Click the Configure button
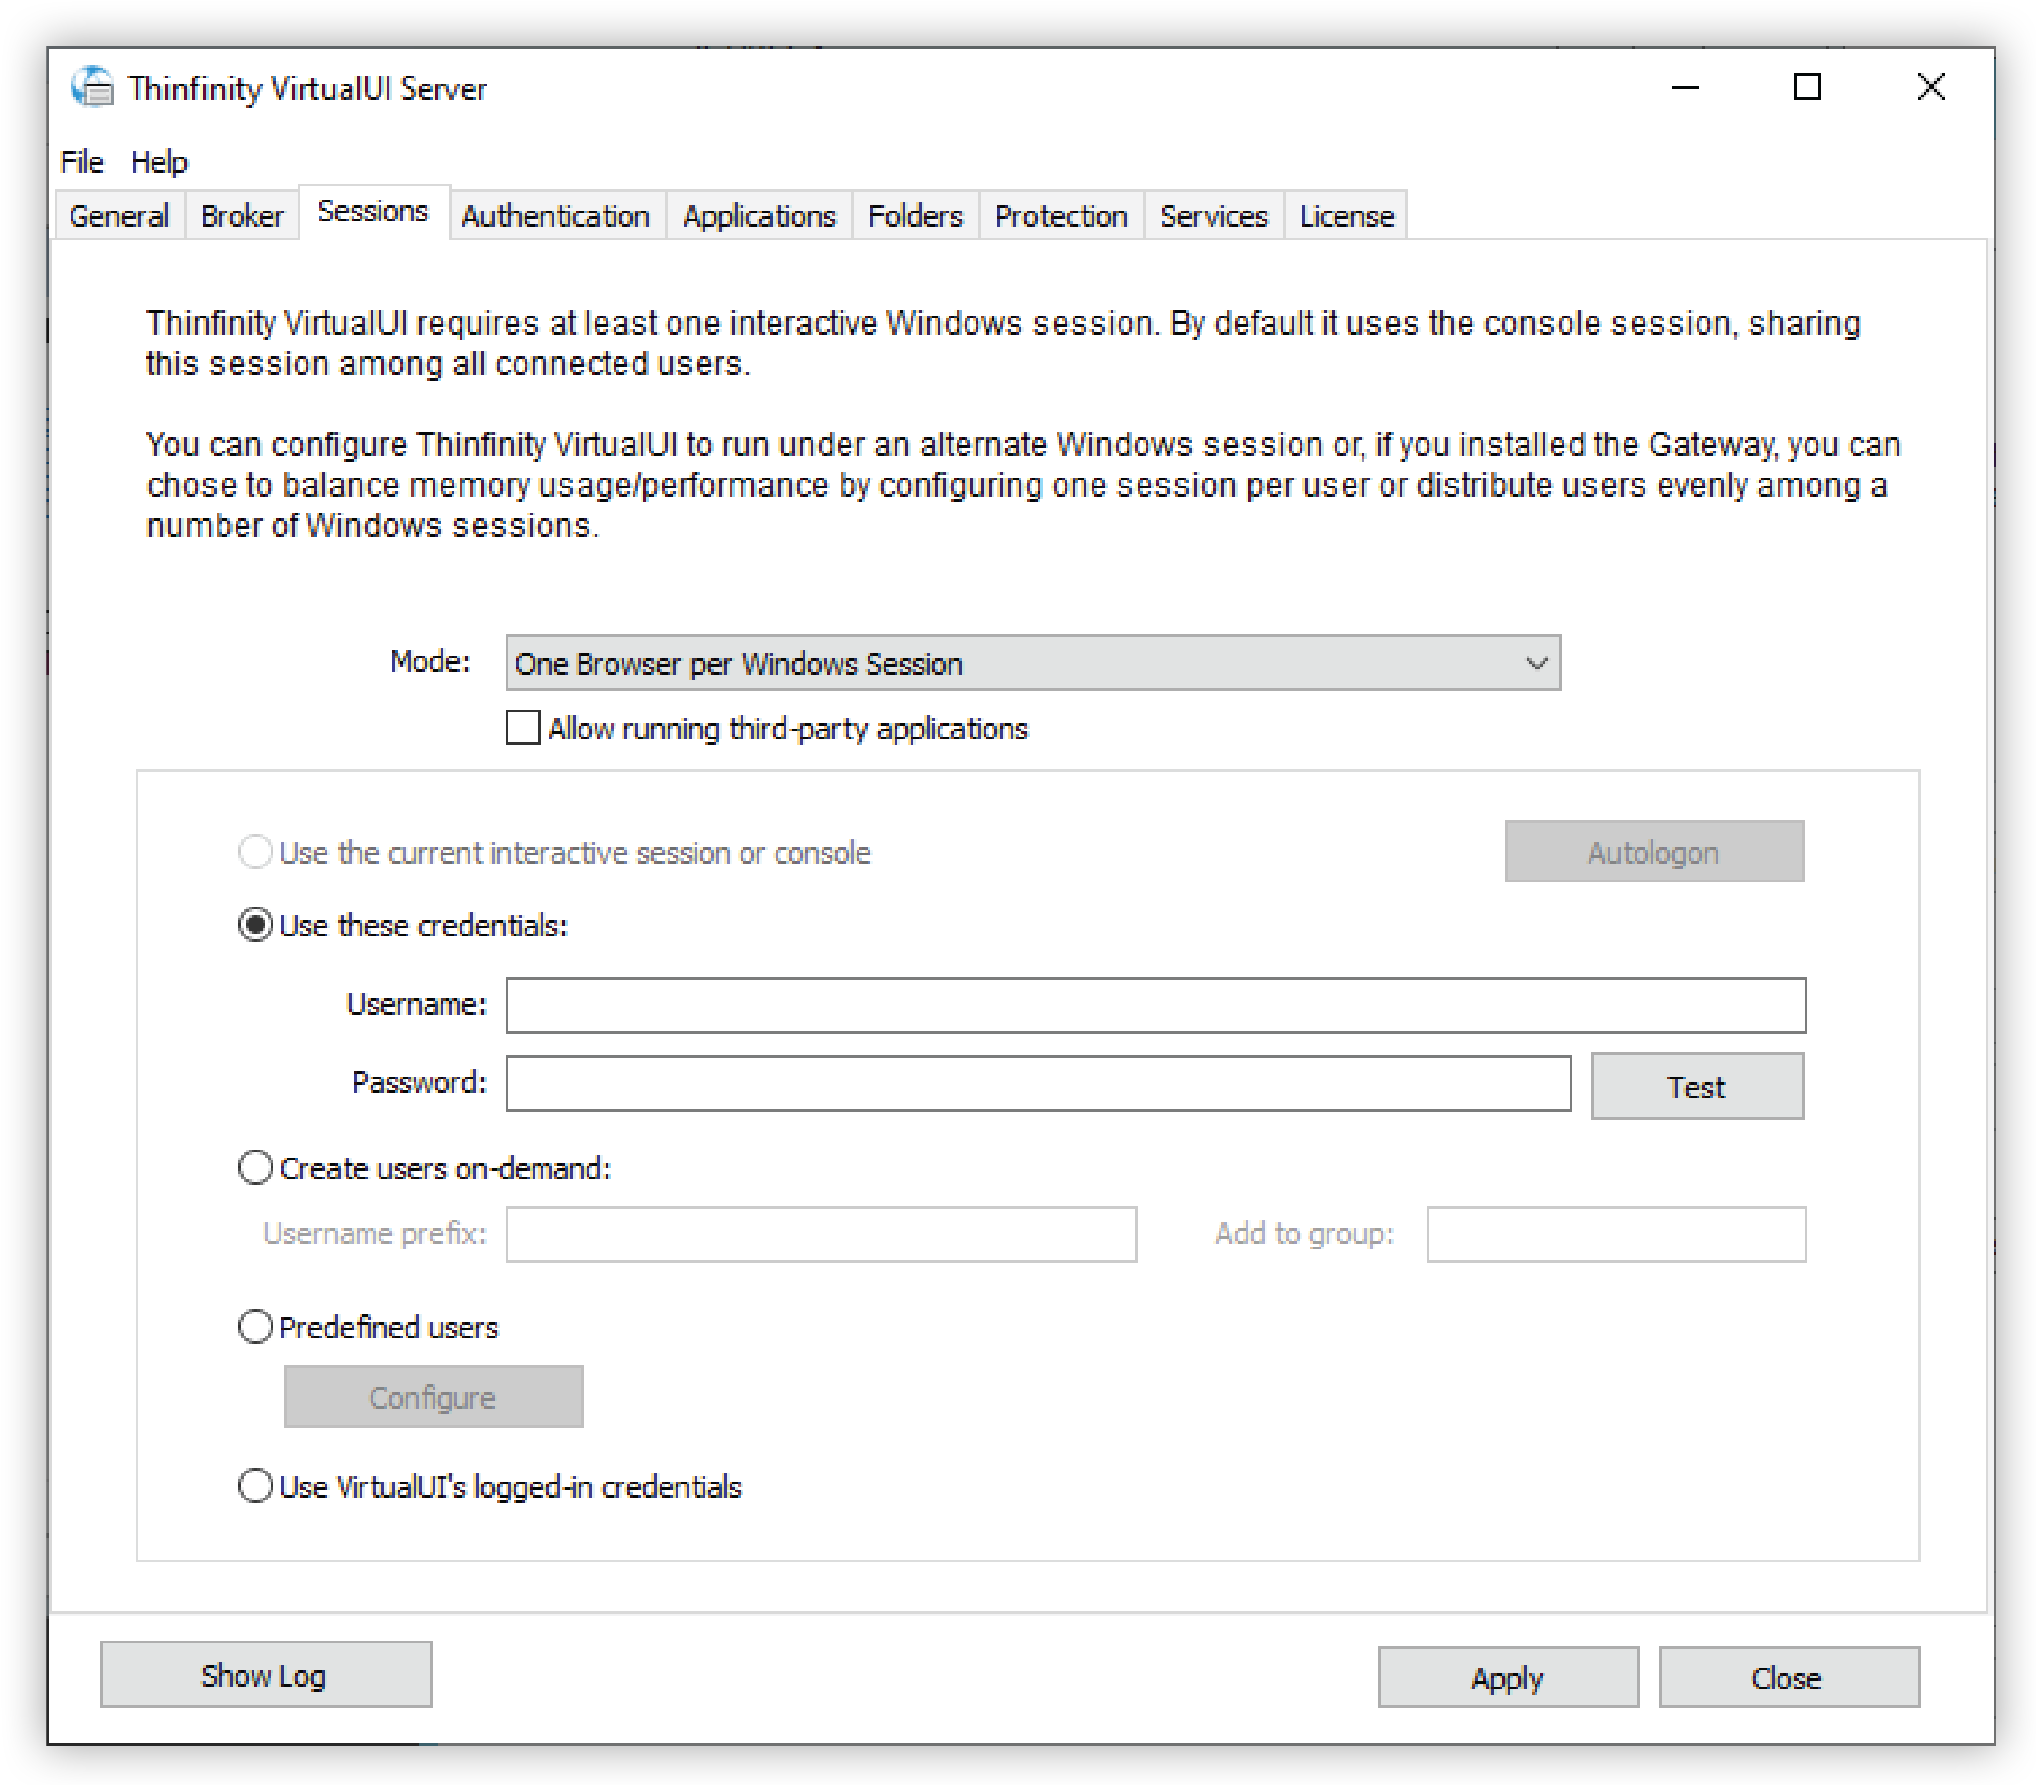Image resolution: width=2036 pixels, height=1785 pixels. click(x=433, y=1397)
